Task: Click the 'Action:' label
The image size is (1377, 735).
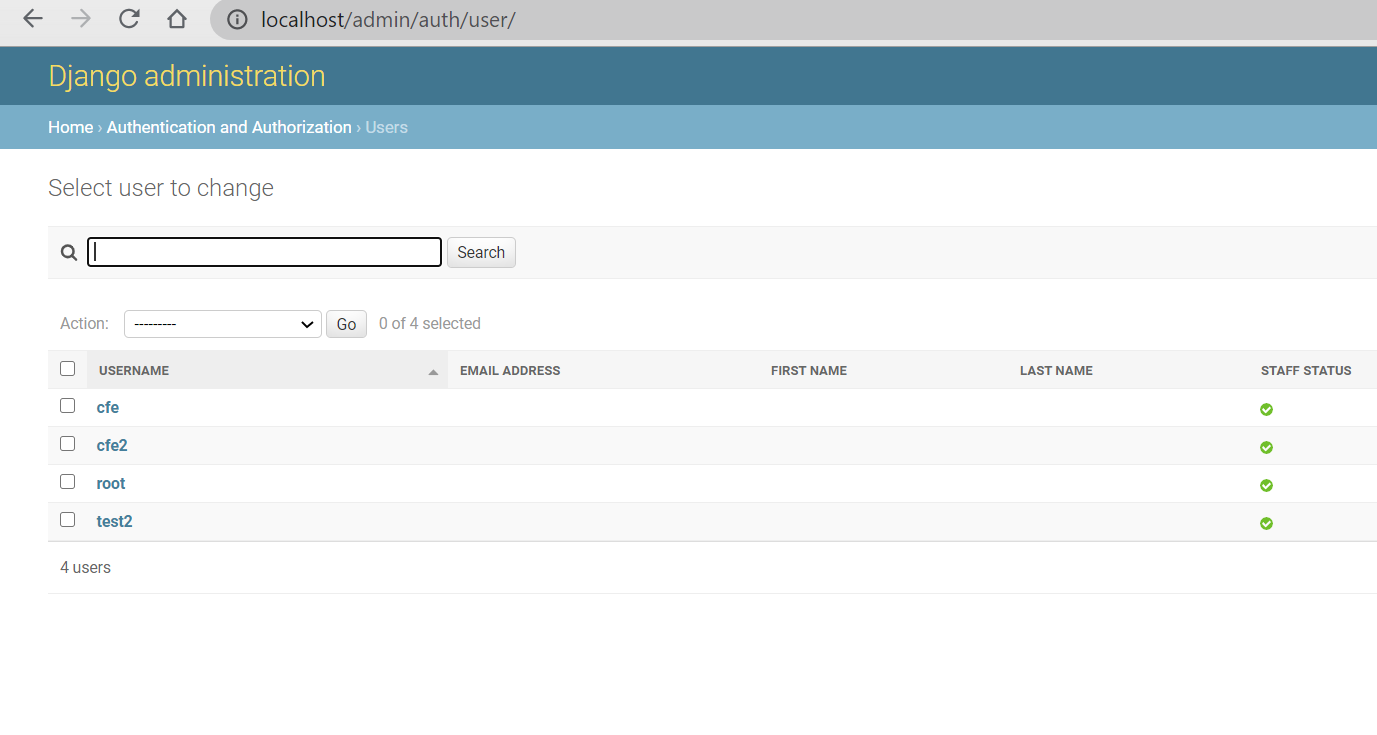Action: click(x=85, y=324)
